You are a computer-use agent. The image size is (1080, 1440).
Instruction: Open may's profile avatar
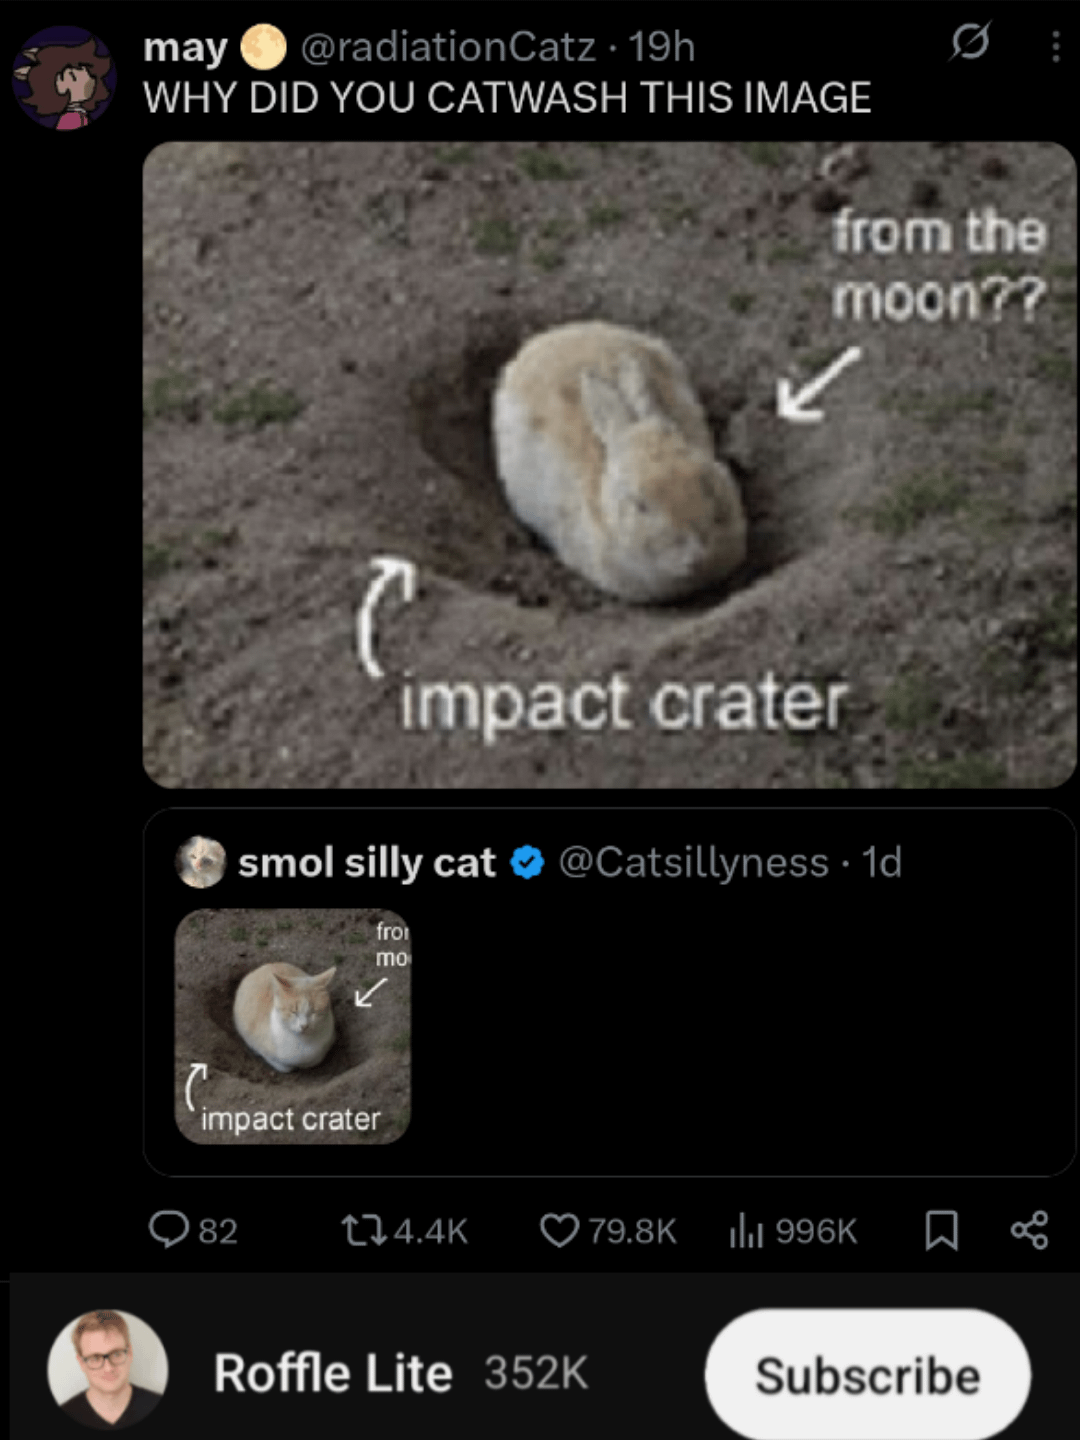(x=64, y=79)
